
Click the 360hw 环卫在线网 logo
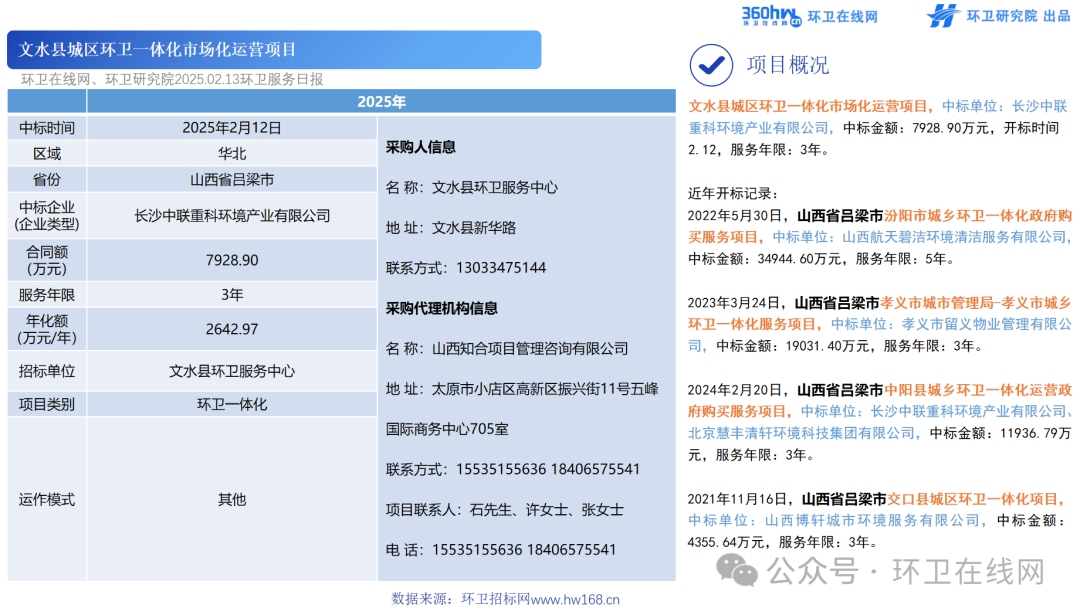[x=809, y=16]
